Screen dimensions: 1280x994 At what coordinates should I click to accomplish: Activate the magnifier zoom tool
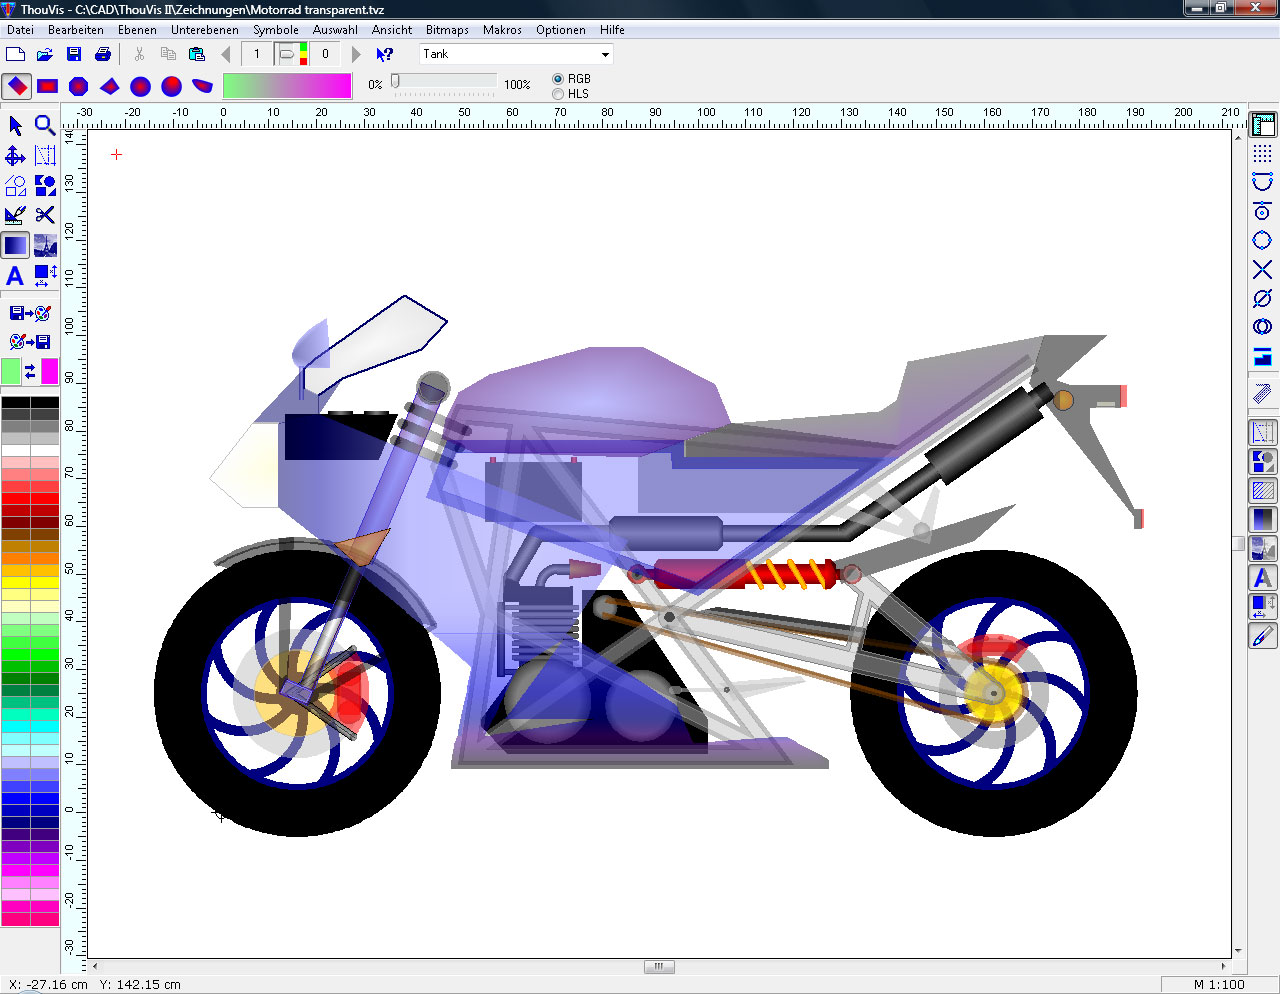[x=45, y=125]
